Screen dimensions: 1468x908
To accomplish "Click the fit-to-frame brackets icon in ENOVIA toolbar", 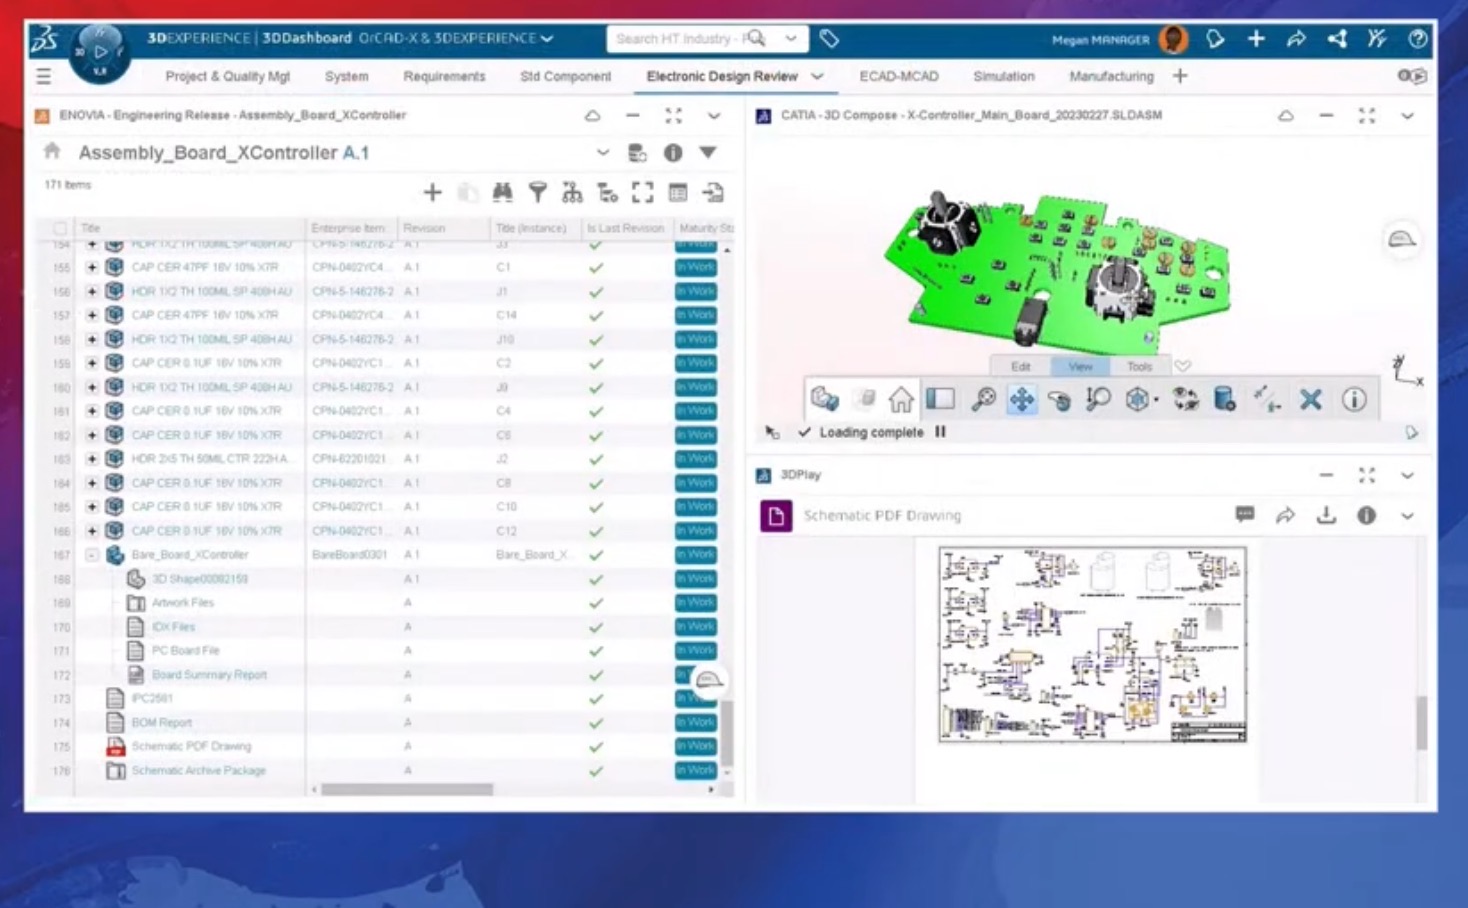I will pyautogui.click(x=642, y=192).
